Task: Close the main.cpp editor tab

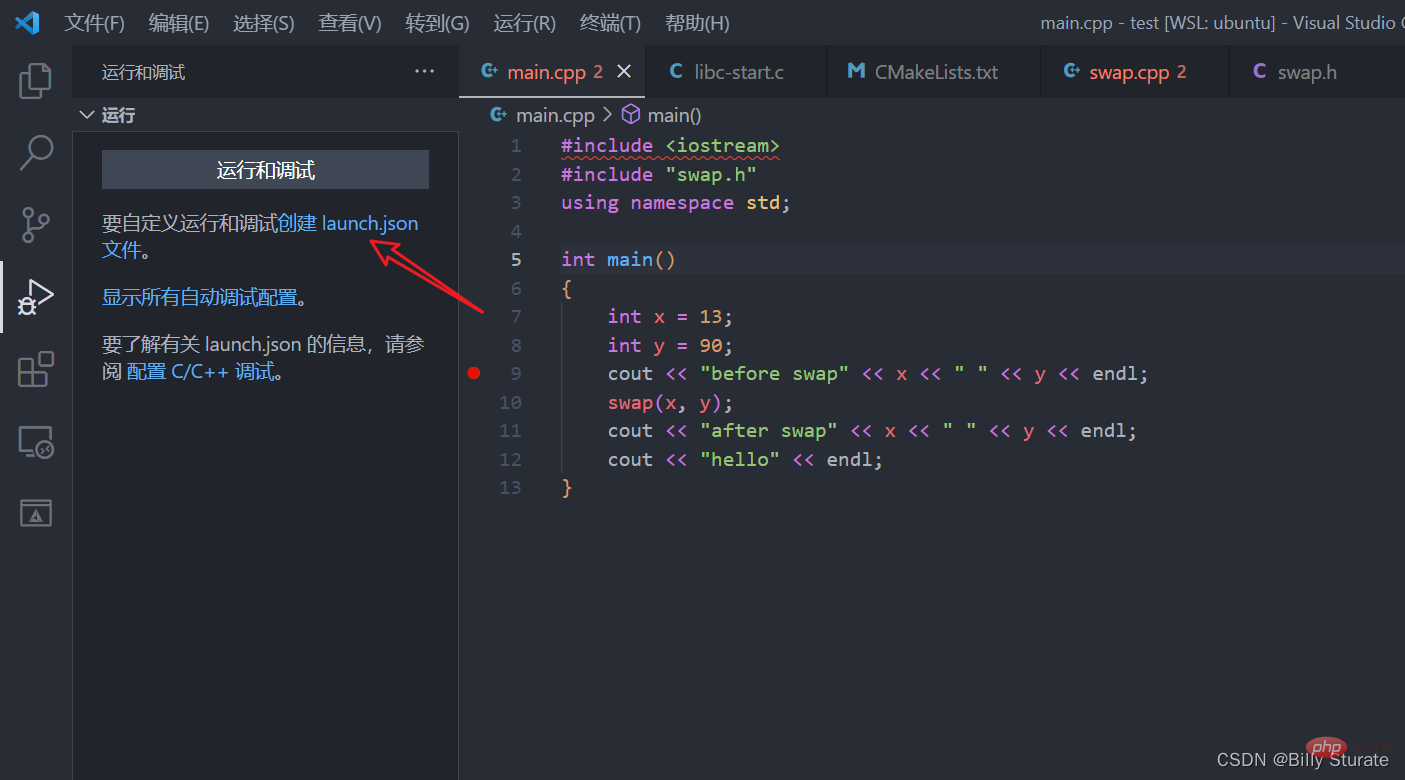Action: pos(624,71)
